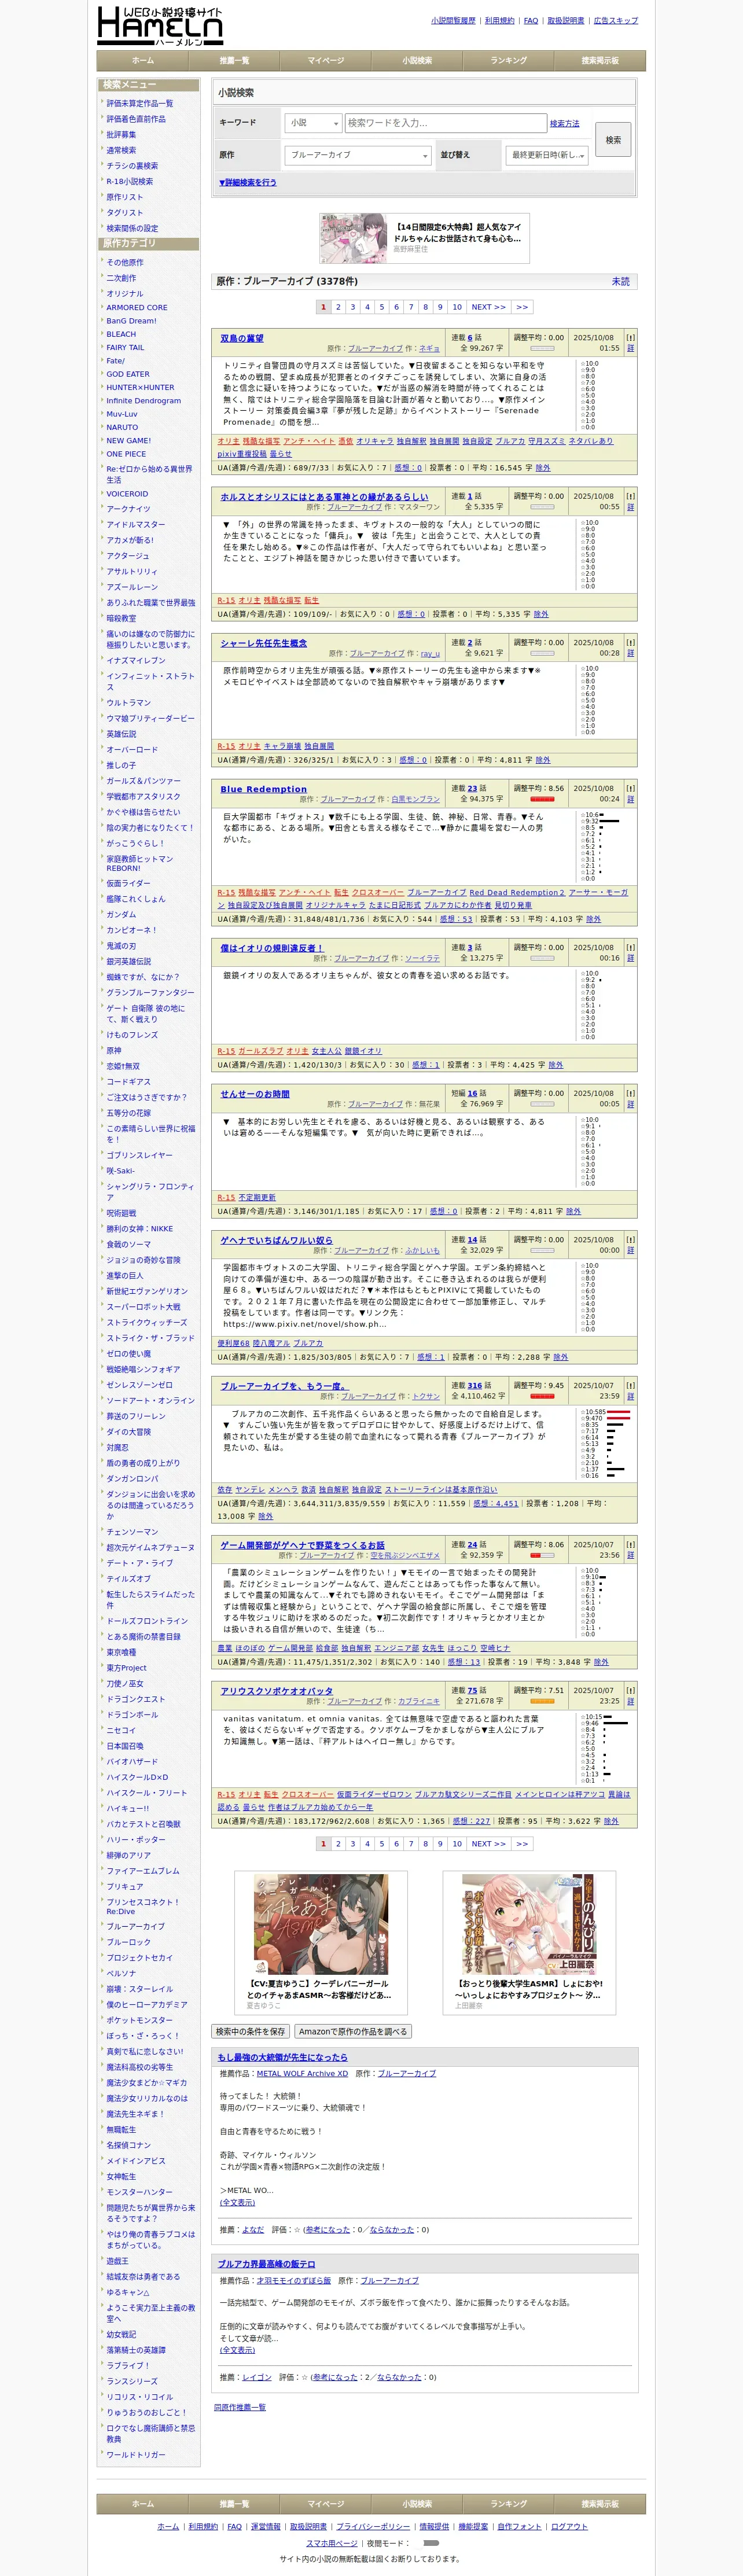Click the rating bar of ブルーアーカイブを、もう一度。 (9.45)
The image size is (743, 2576).
542,1396
